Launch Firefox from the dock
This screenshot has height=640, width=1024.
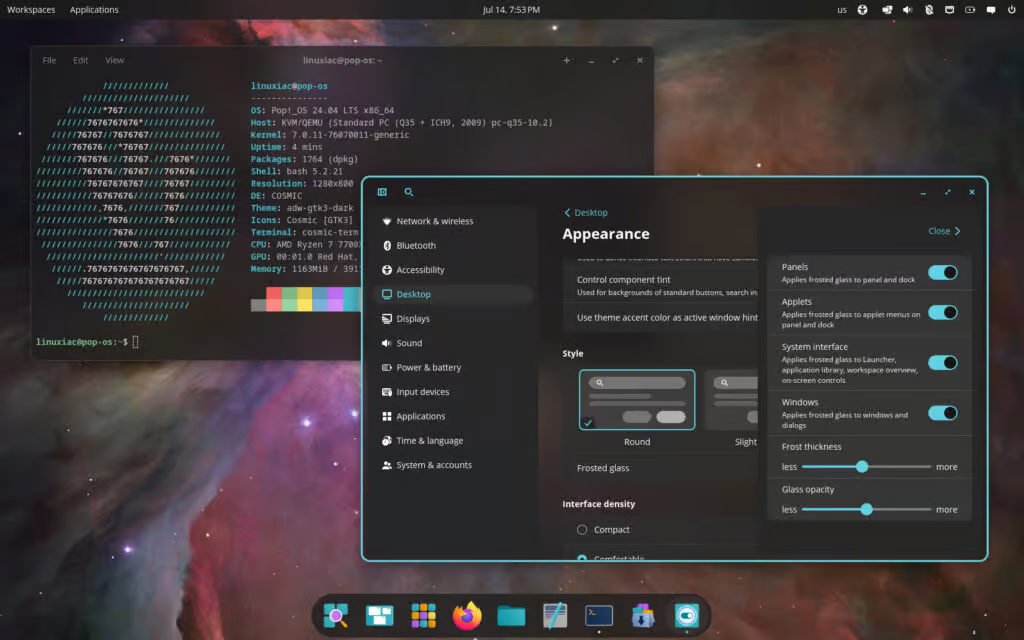coord(467,615)
